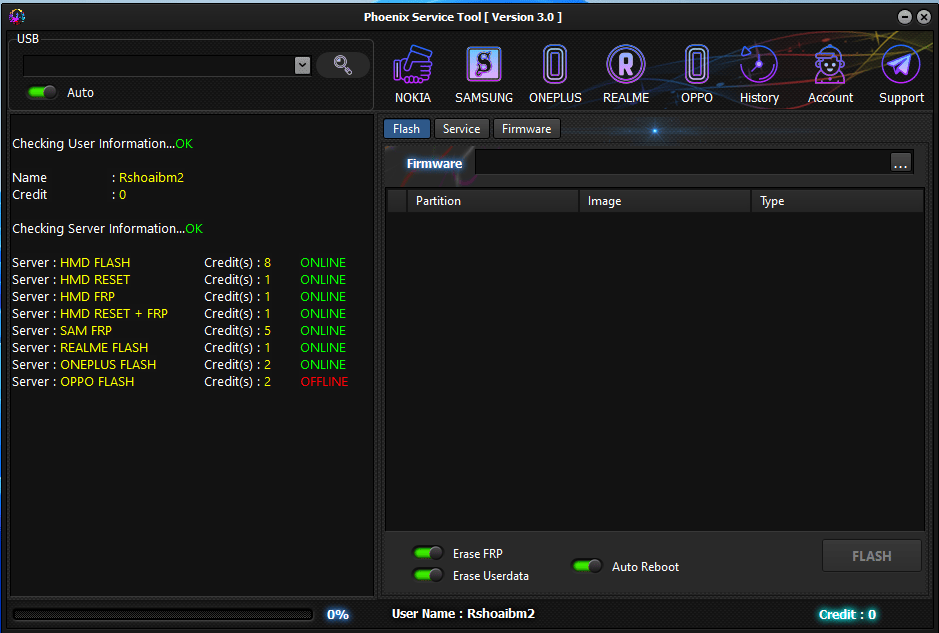Disable the Erase FRP toggle
939x633 pixels.
click(x=428, y=553)
